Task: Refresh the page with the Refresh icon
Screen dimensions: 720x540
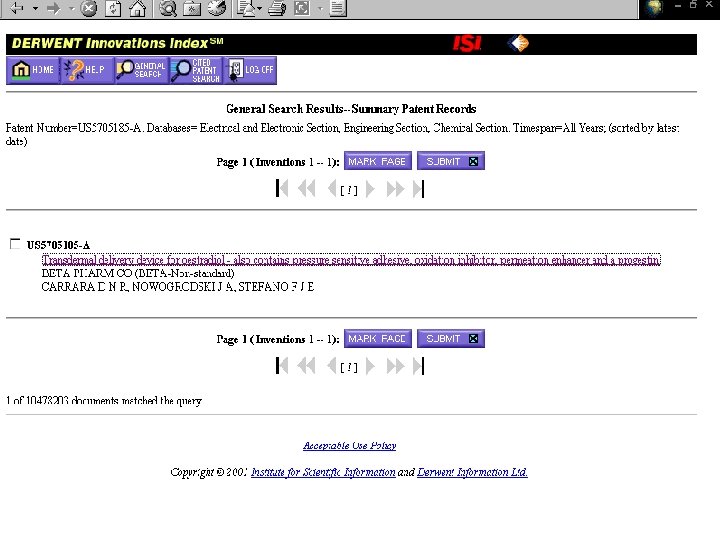Action: pos(113,8)
